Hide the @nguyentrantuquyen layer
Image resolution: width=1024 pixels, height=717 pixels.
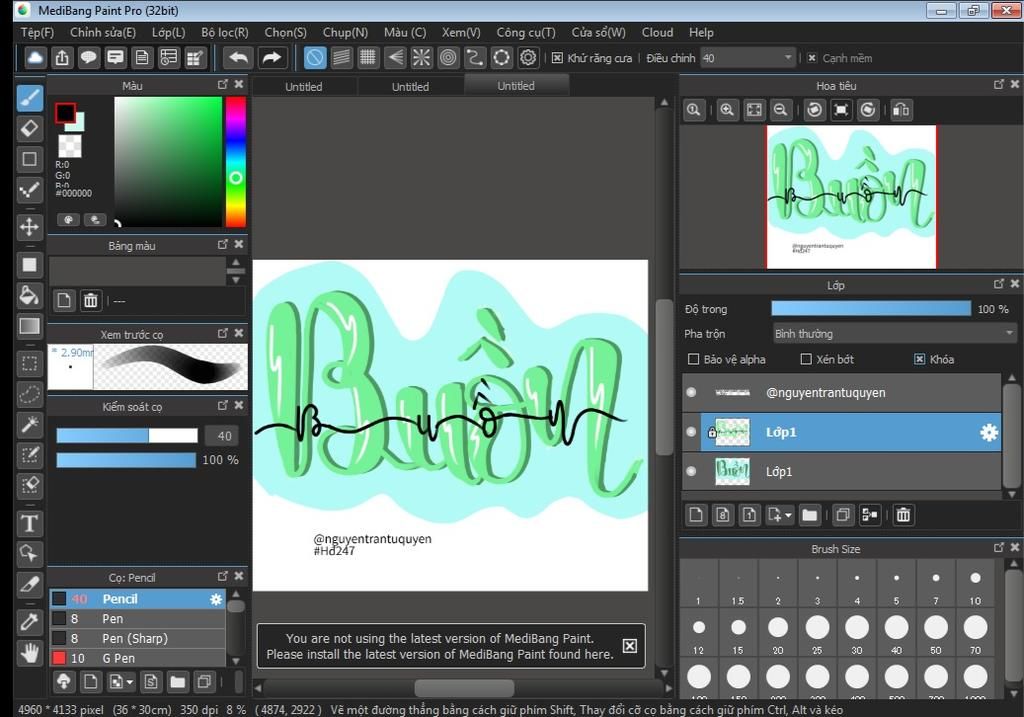tap(692, 392)
